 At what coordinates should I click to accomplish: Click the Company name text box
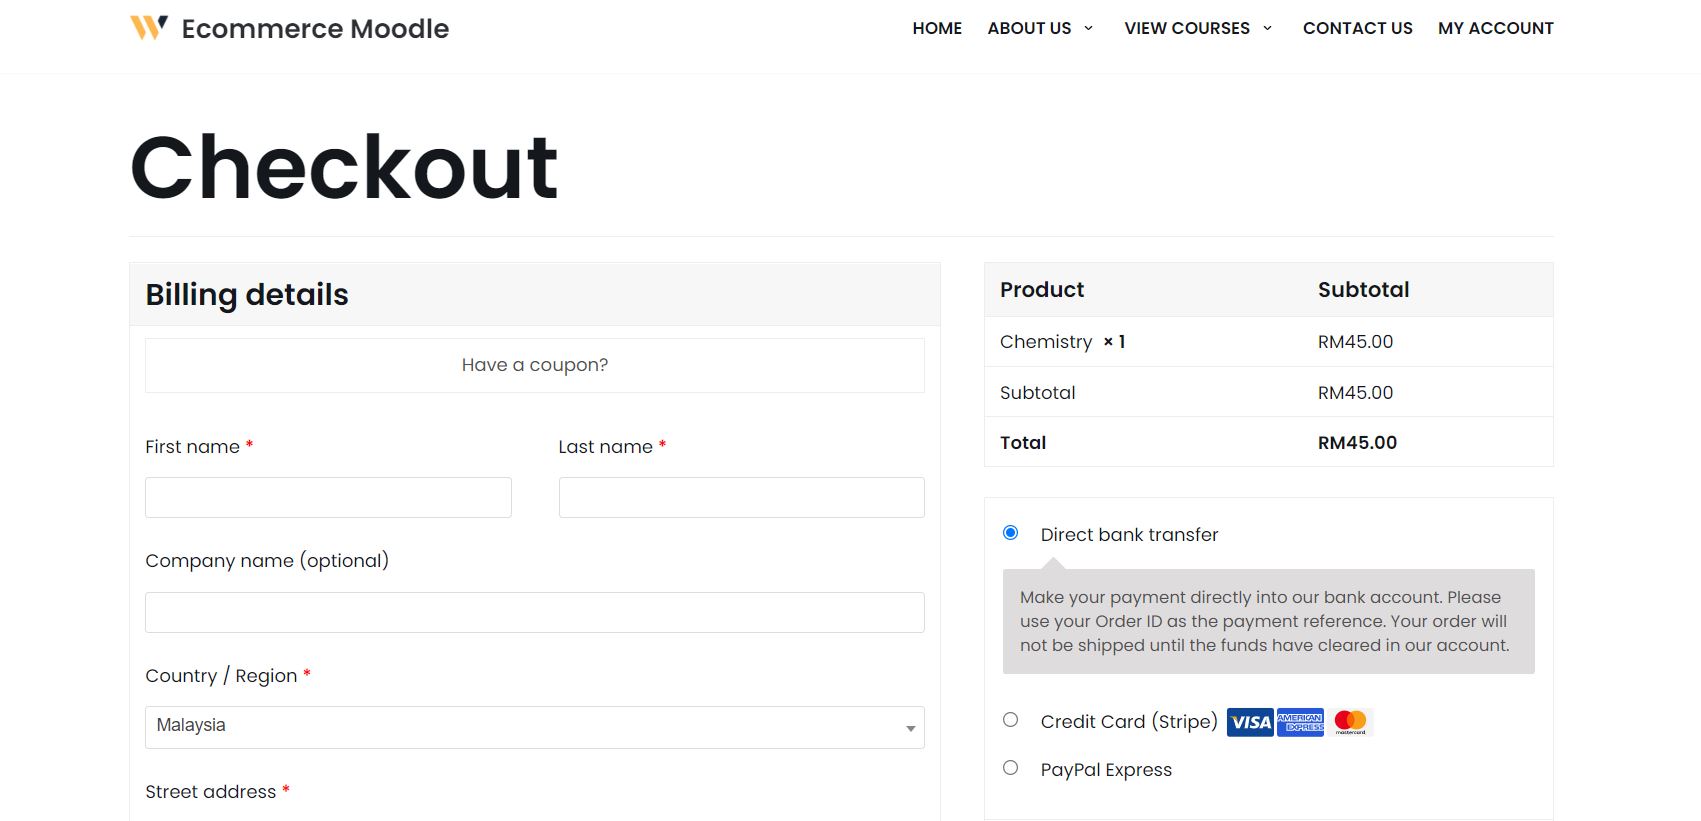point(534,612)
